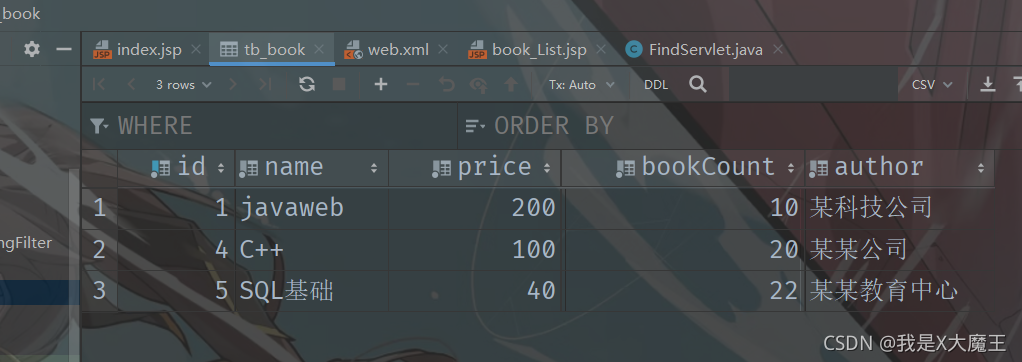The image size is (1022, 362).
Task: Click the WHERE filter funnel icon
Action: click(98, 125)
